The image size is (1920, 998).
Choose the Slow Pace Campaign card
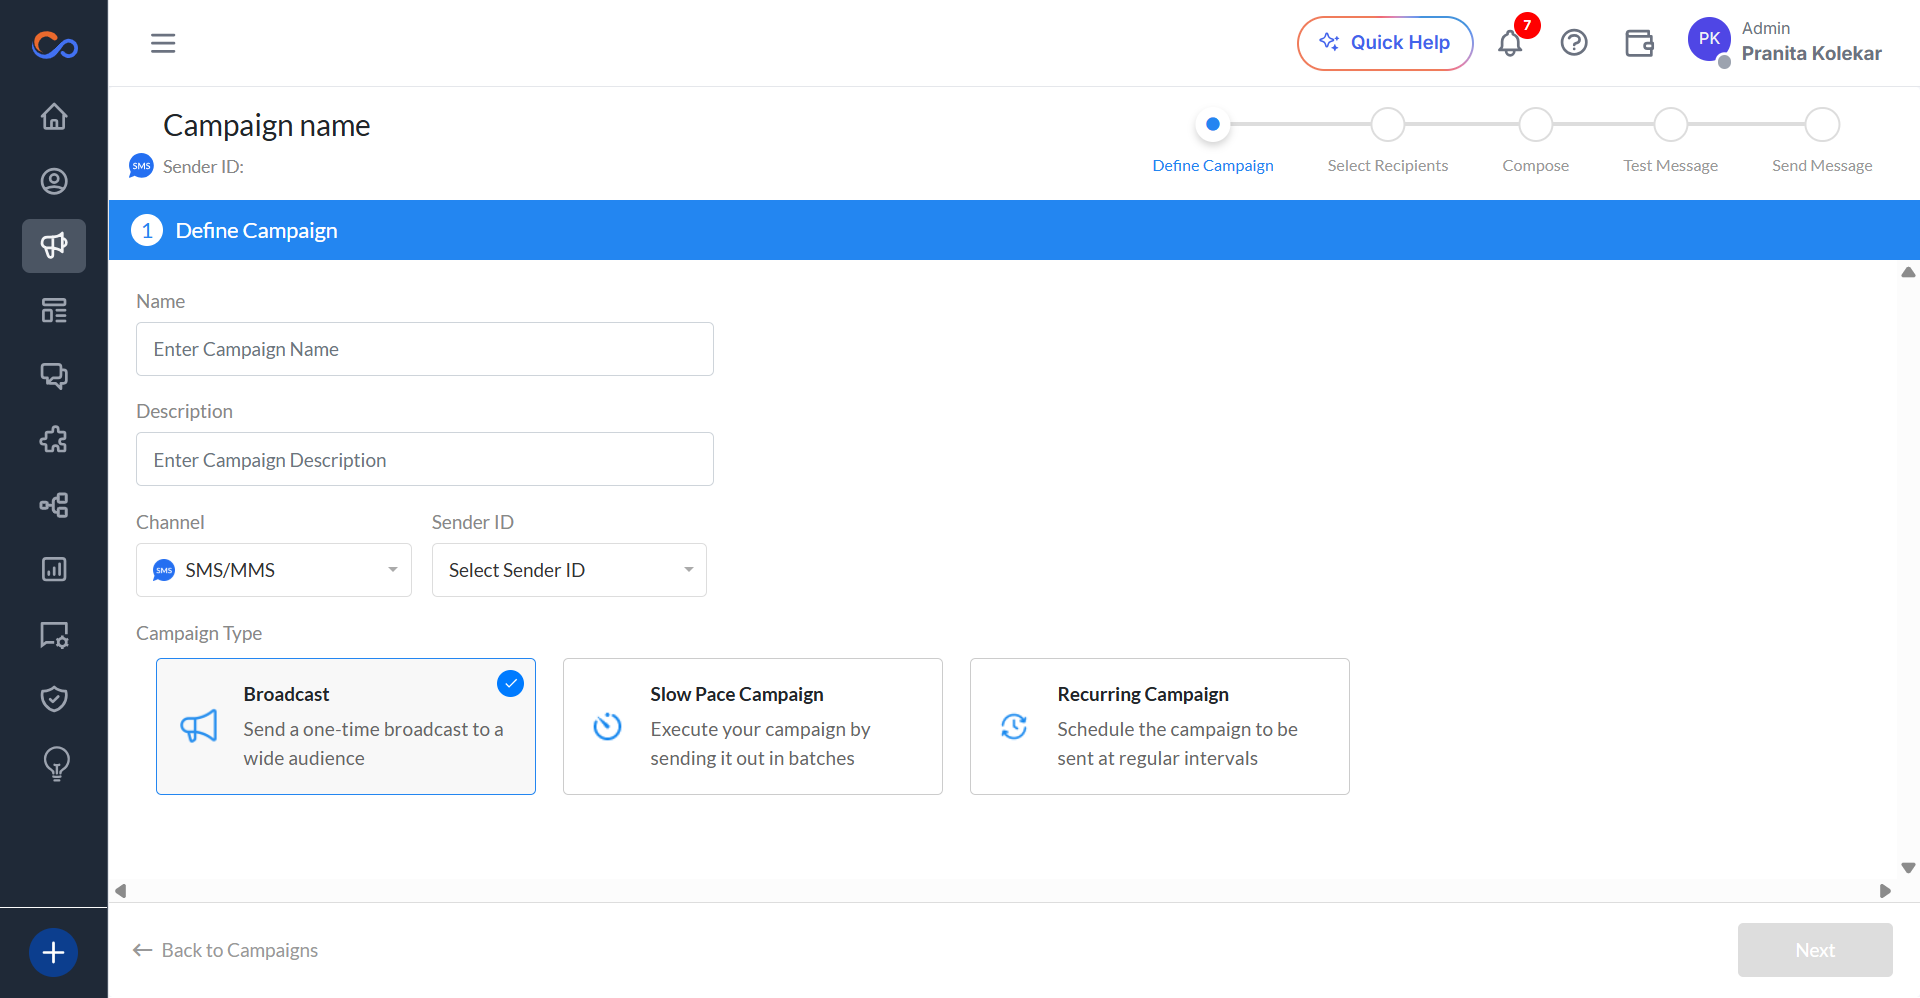[x=753, y=726]
